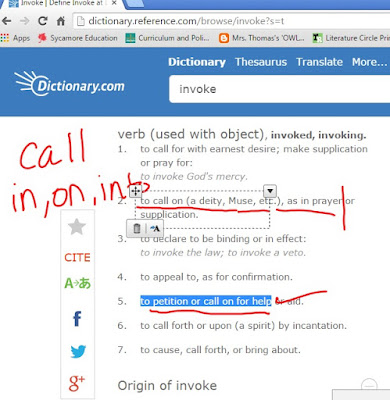The image size is (390, 400).
Task: Click the move handle of the annotation box
Action: point(136,191)
